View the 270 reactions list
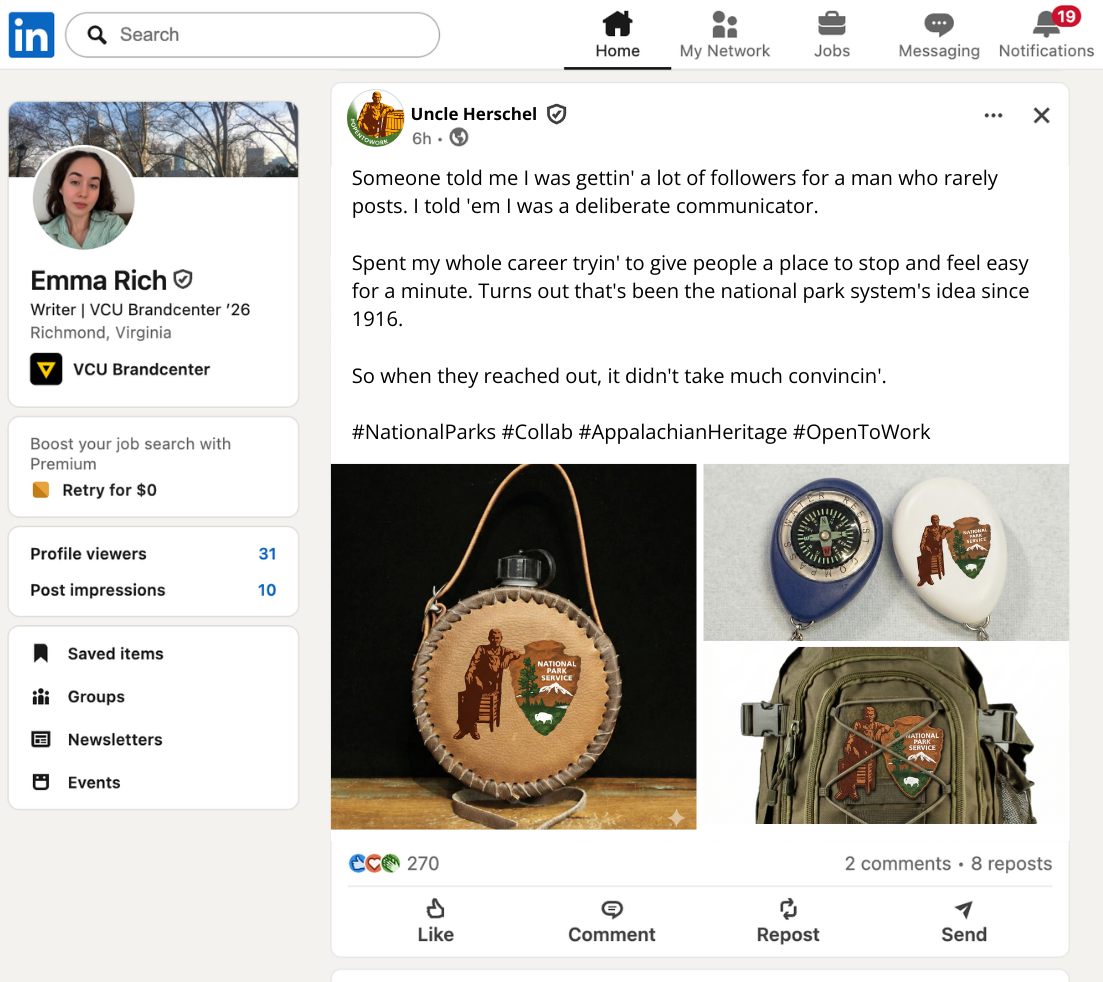The width and height of the screenshot is (1103, 982). (423, 863)
